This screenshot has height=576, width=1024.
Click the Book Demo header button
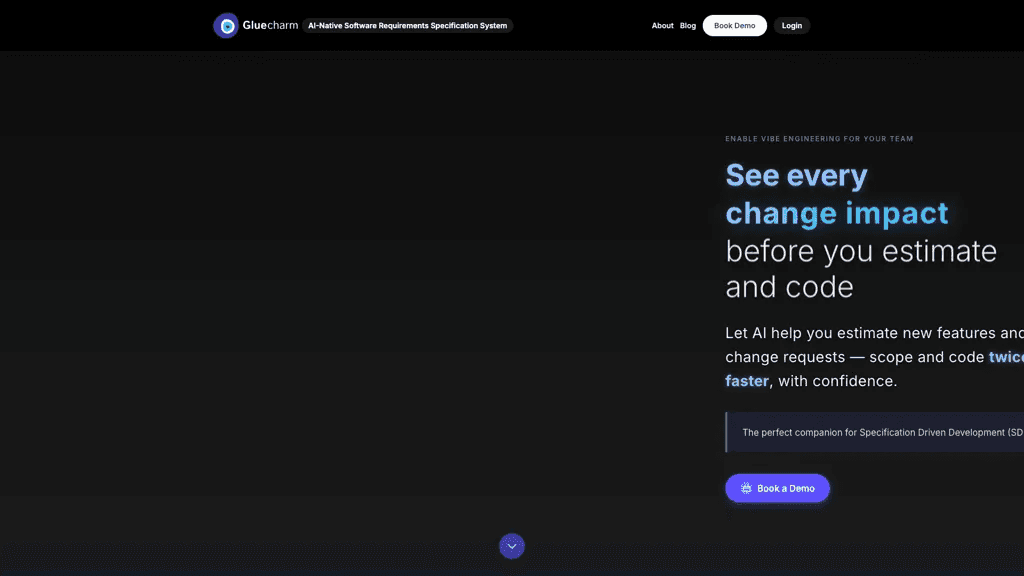click(735, 25)
